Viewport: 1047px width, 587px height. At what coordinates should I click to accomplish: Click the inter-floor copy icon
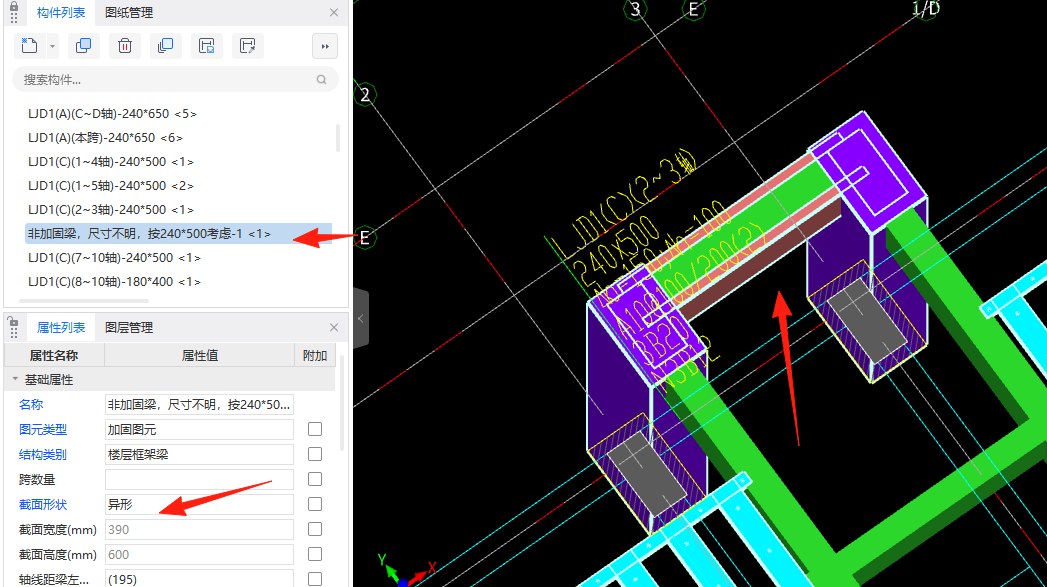(166, 46)
